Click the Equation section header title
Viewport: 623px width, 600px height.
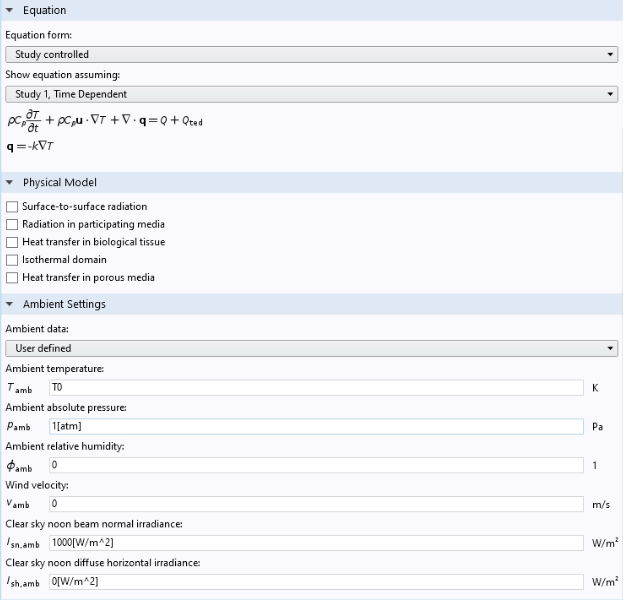(x=44, y=11)
